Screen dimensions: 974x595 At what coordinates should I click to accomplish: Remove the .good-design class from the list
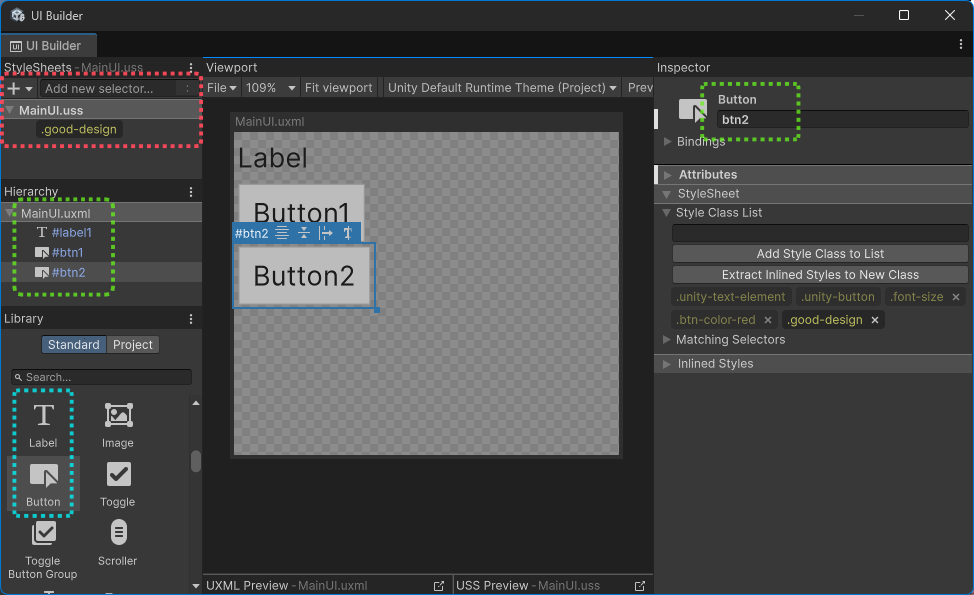pos(875,320)
